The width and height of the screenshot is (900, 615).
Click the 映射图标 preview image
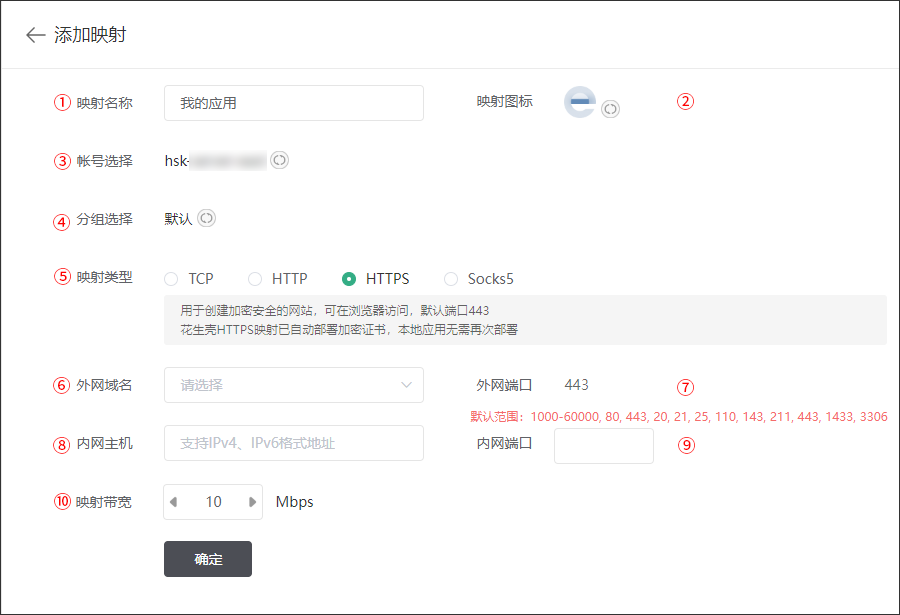click(x=580, y=102)
